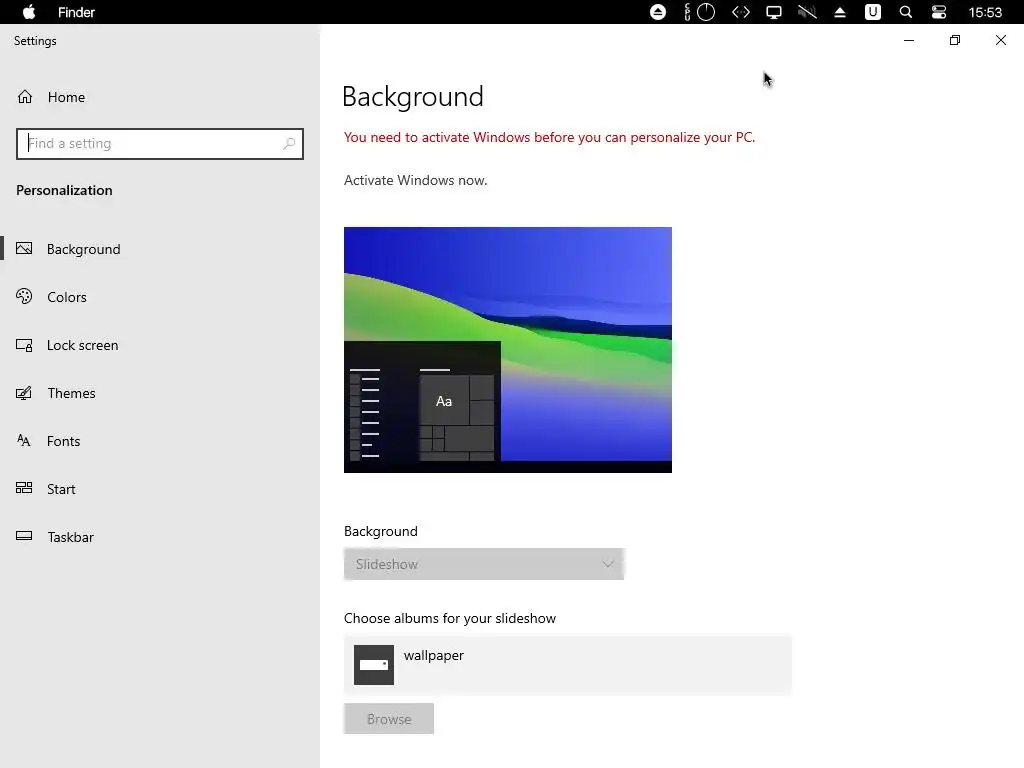Go to Lock screen settings
Screen dimensions: 1024x768
click(x=82, y=345)
